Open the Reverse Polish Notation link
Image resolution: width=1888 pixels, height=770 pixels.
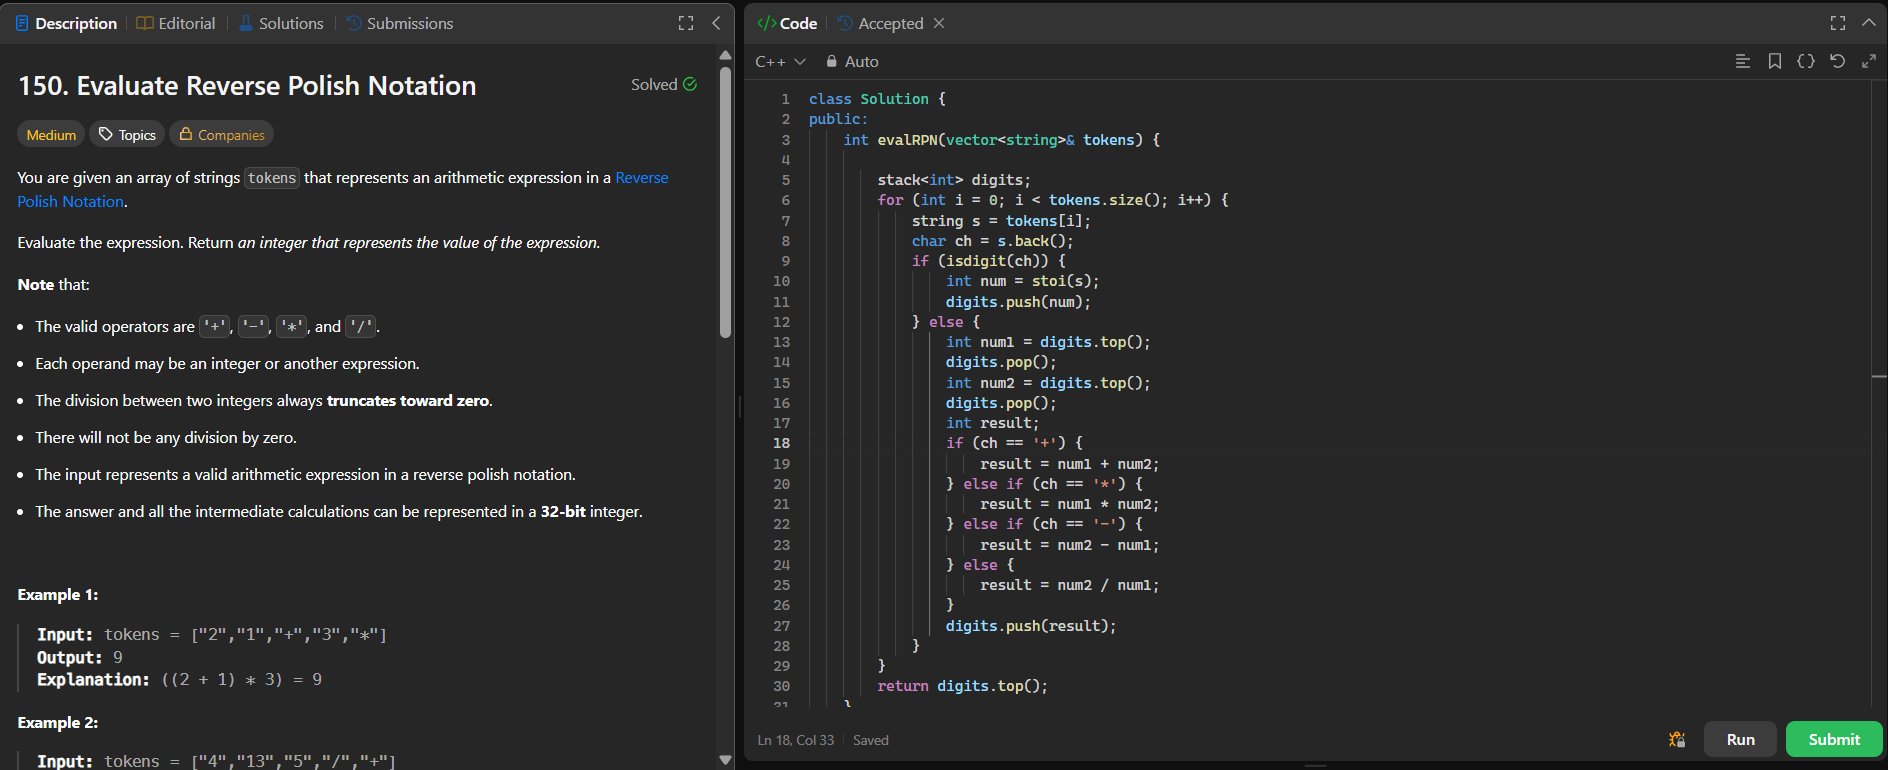coord(641,178)
